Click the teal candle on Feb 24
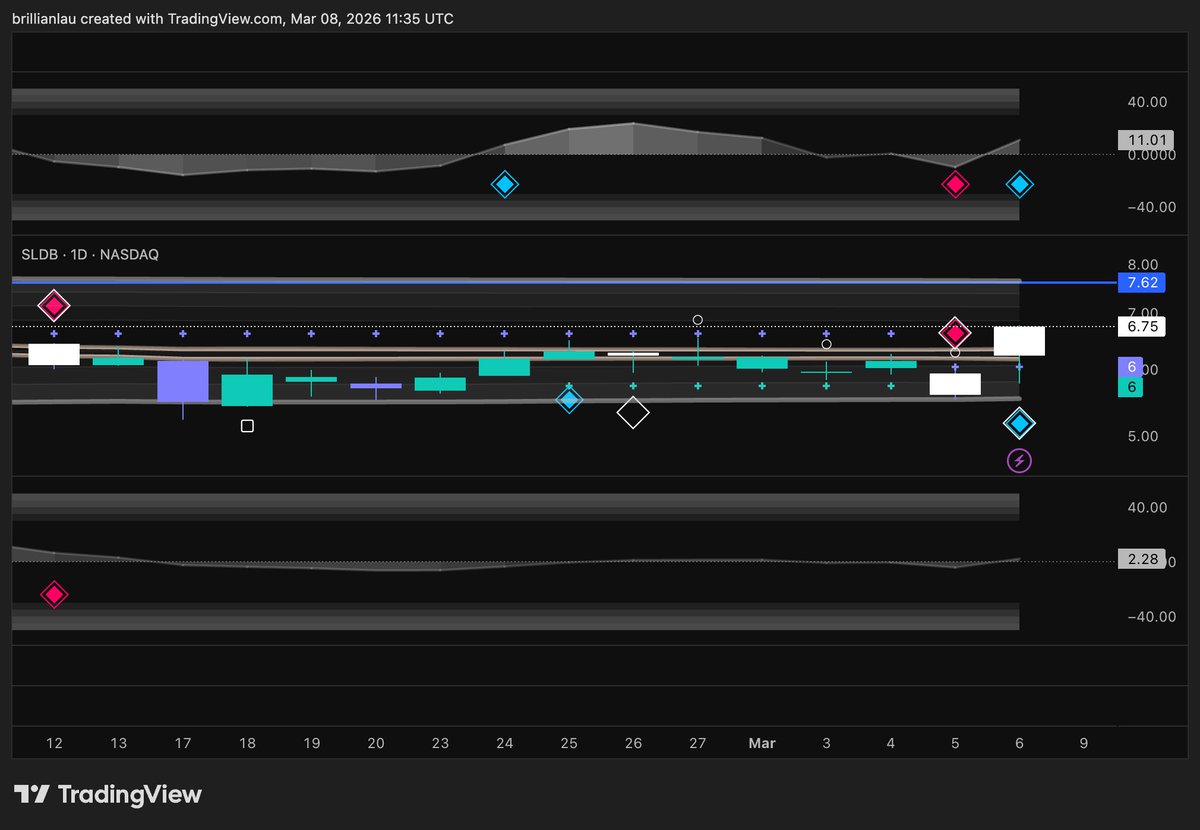 point(505,367)
